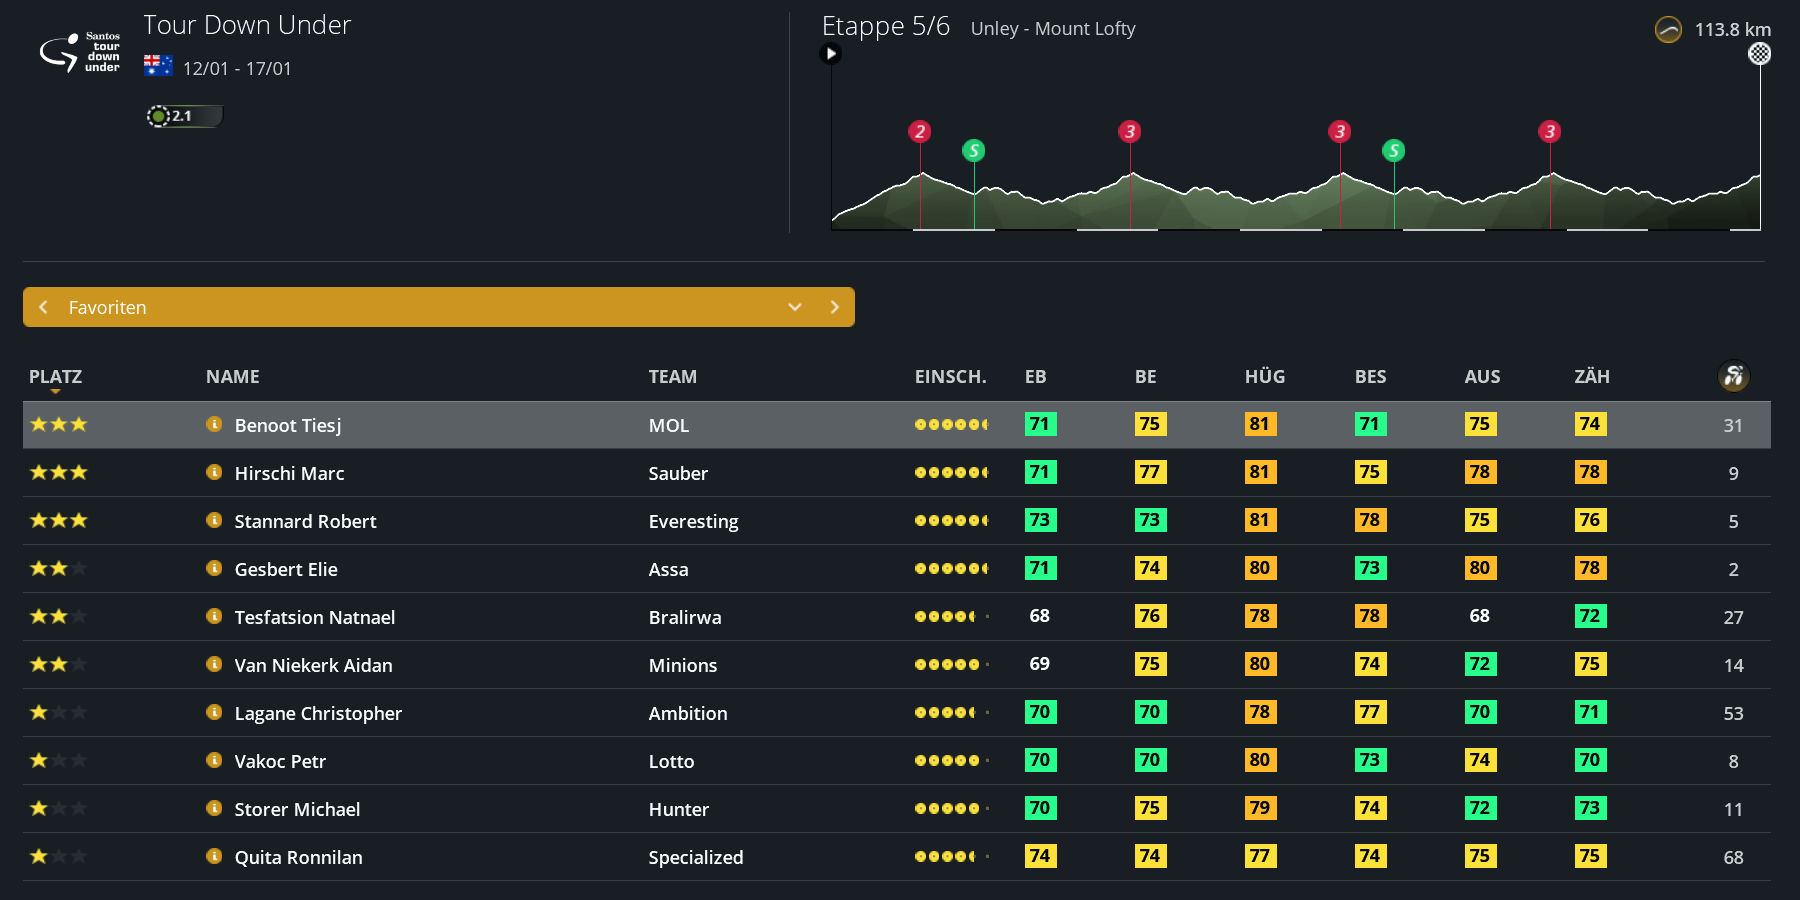Click the 2.1 race class badge

coord(184,116)
